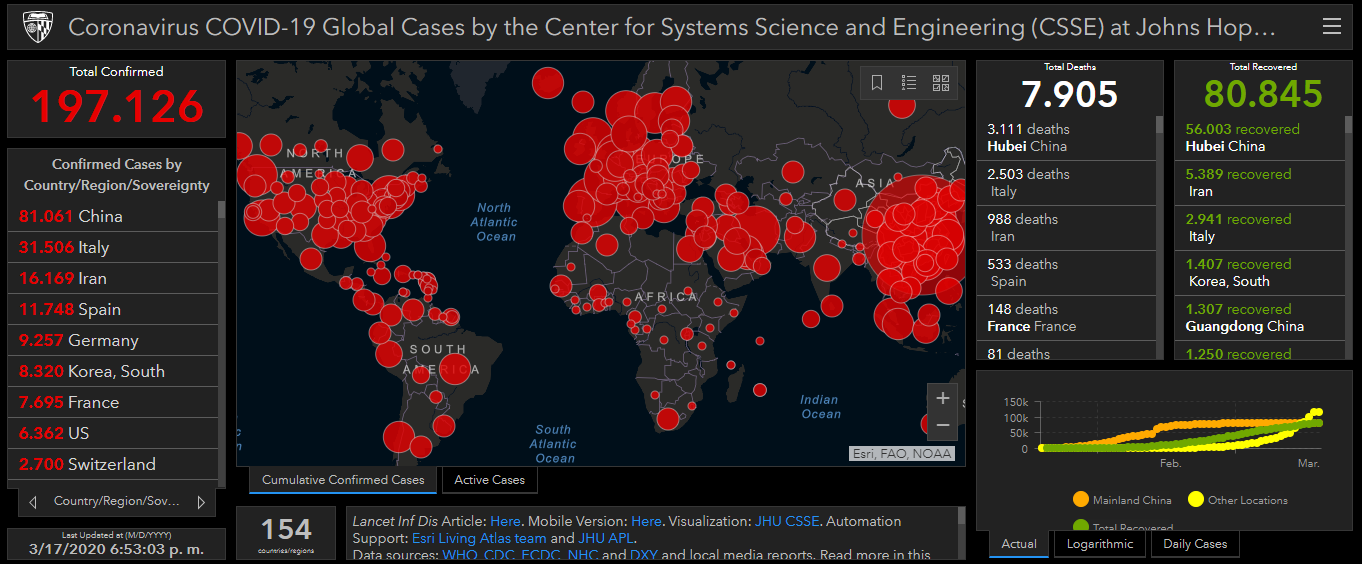Select 2.700 Switzerland in country list
The height and width of the screenshot is (564, 1362).
[113, 464]
